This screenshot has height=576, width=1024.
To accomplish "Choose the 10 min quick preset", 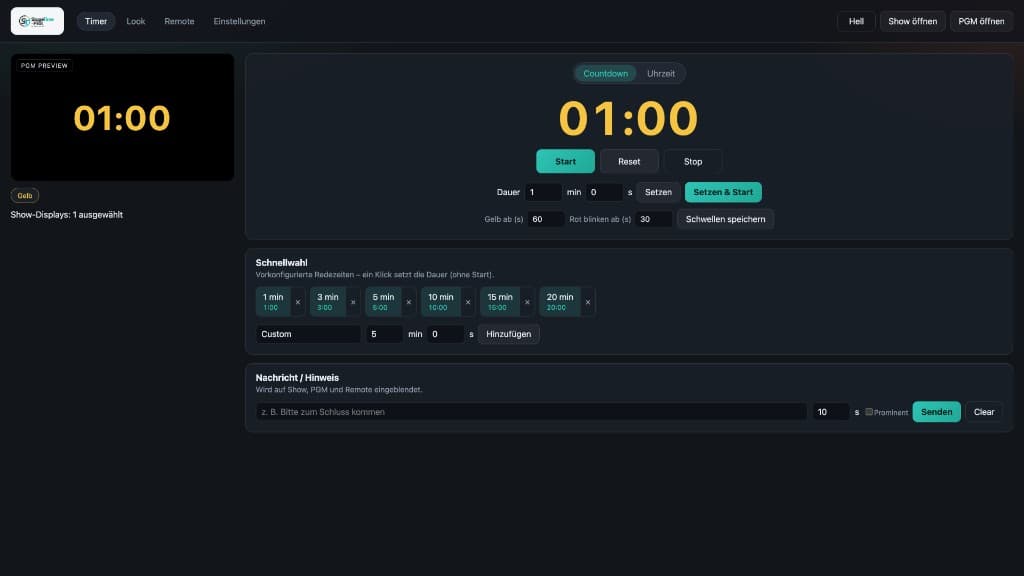I will [x=441, y=302].
